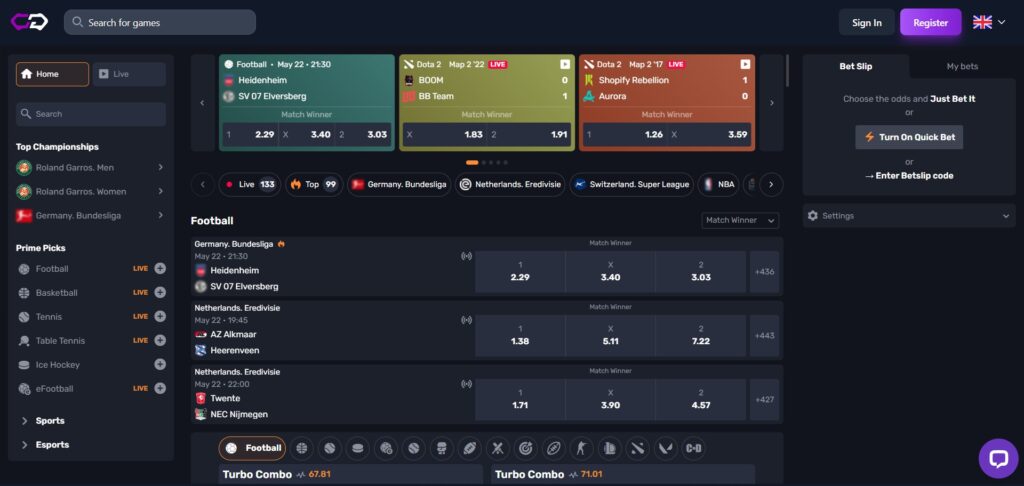Screen dimensions: 1024x486
Task: Click the site logo in the header
Action: (28, 22)
